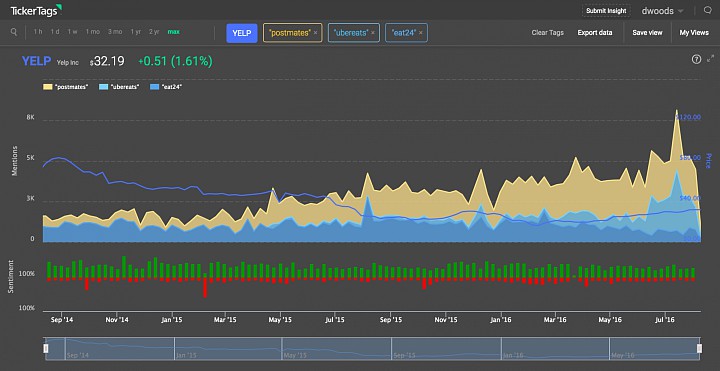Image resolution: width=720 pixels, height=371 pixels.
Task: Click the search magnifier icon
Action: 14,32
